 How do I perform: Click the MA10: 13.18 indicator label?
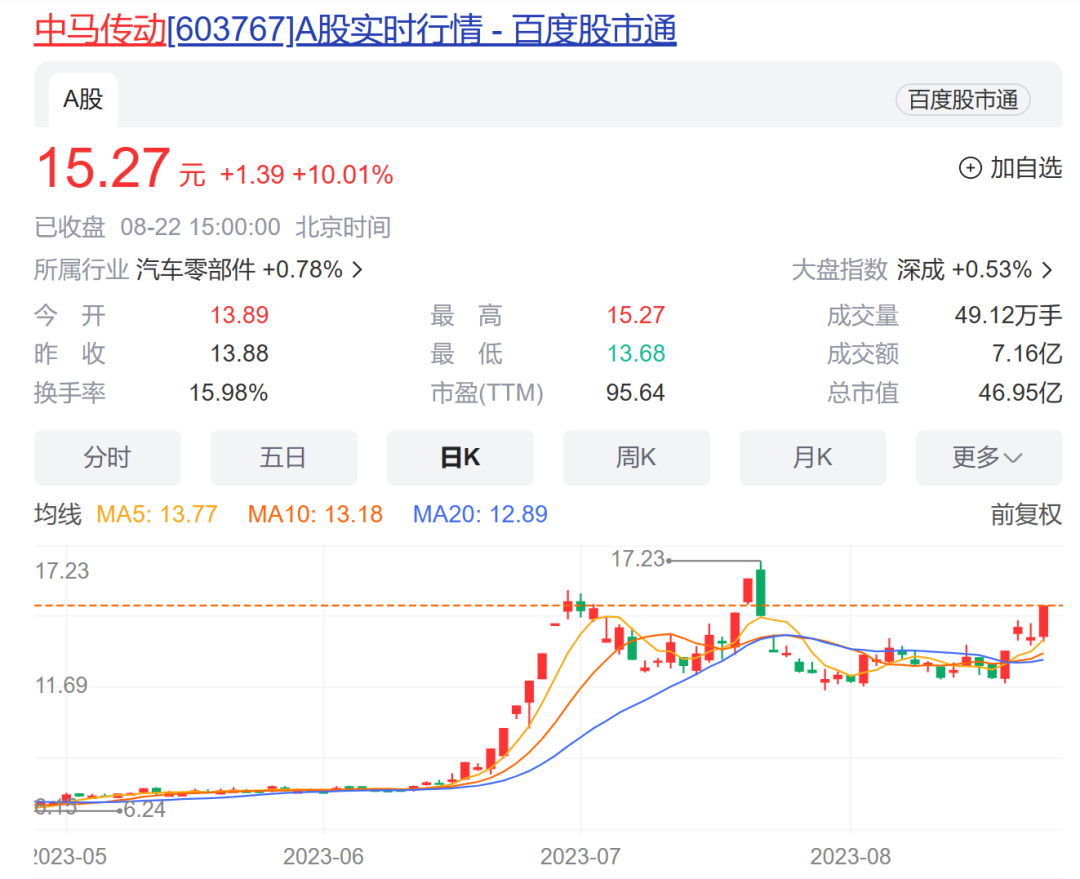click(x=315, y=514)
